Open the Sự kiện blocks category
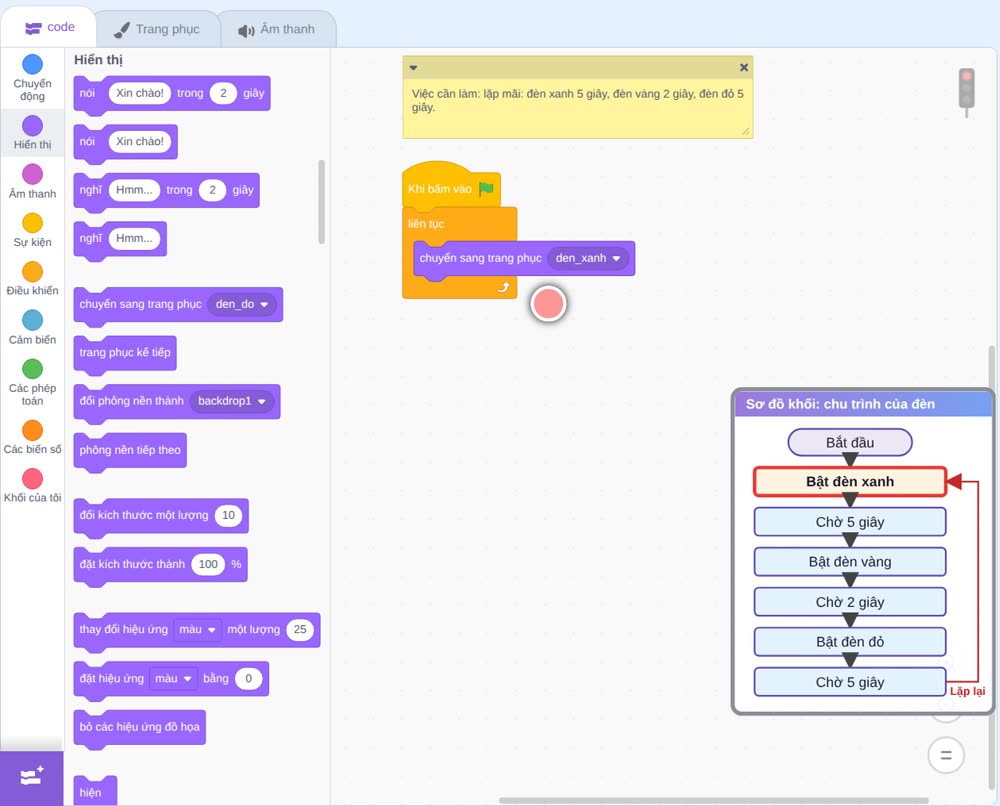This screenshot has height=806, width=1000. [33, 230]
